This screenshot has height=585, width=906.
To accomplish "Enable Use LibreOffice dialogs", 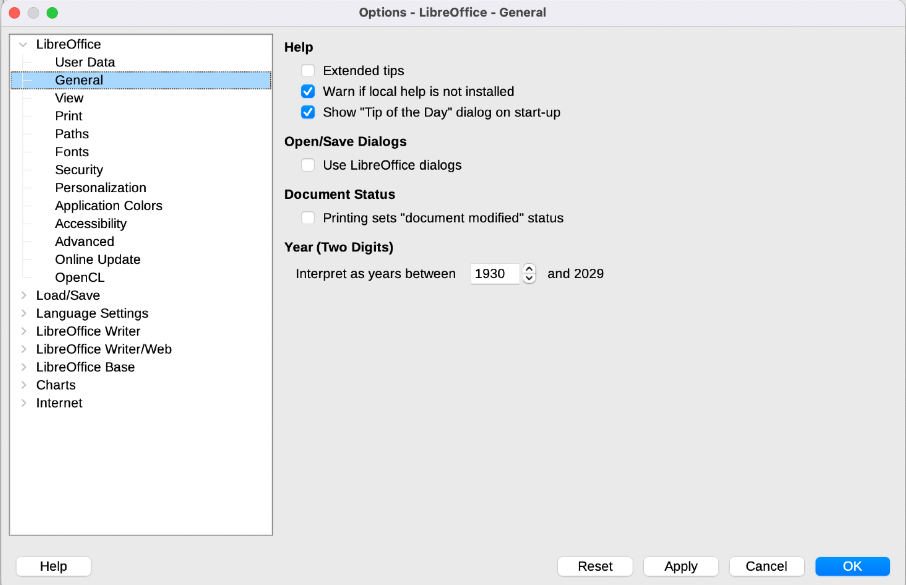I will coord(308,165).
